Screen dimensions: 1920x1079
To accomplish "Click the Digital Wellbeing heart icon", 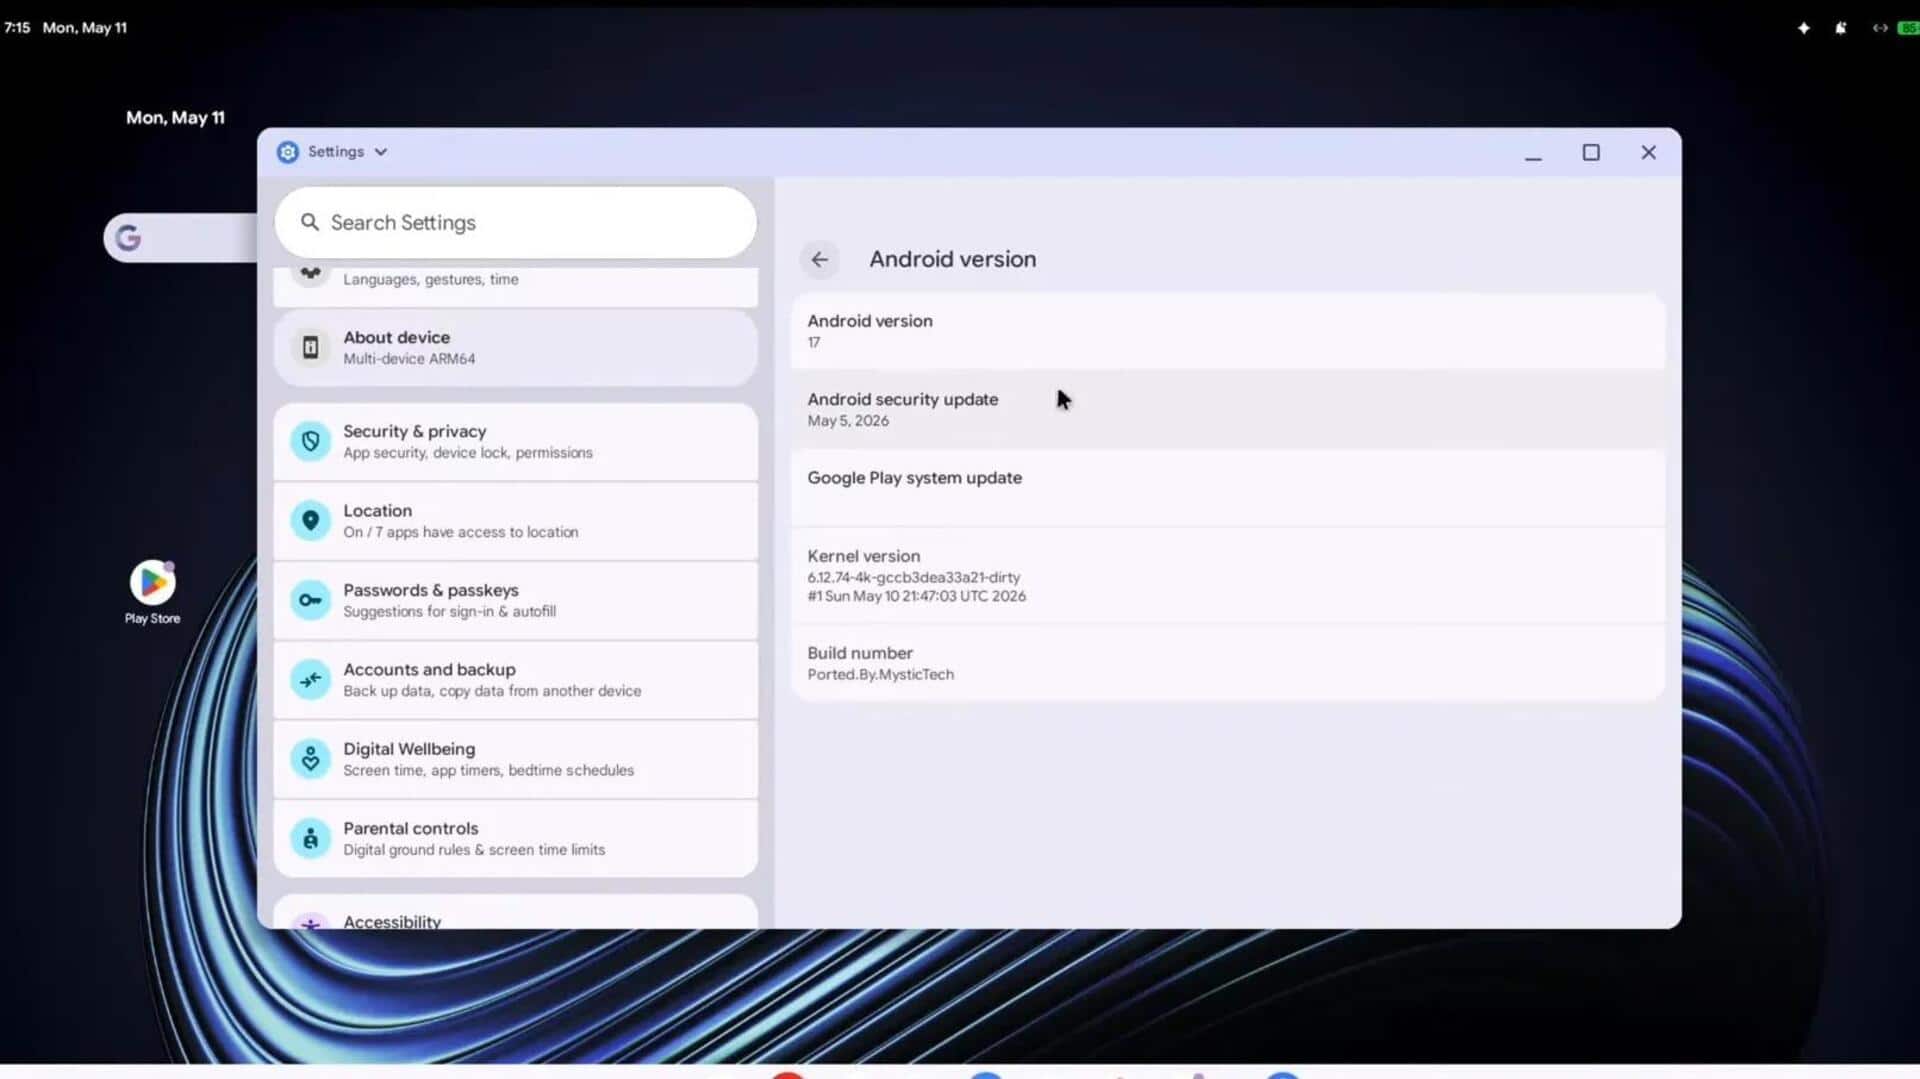I will (x=311, y=759).
